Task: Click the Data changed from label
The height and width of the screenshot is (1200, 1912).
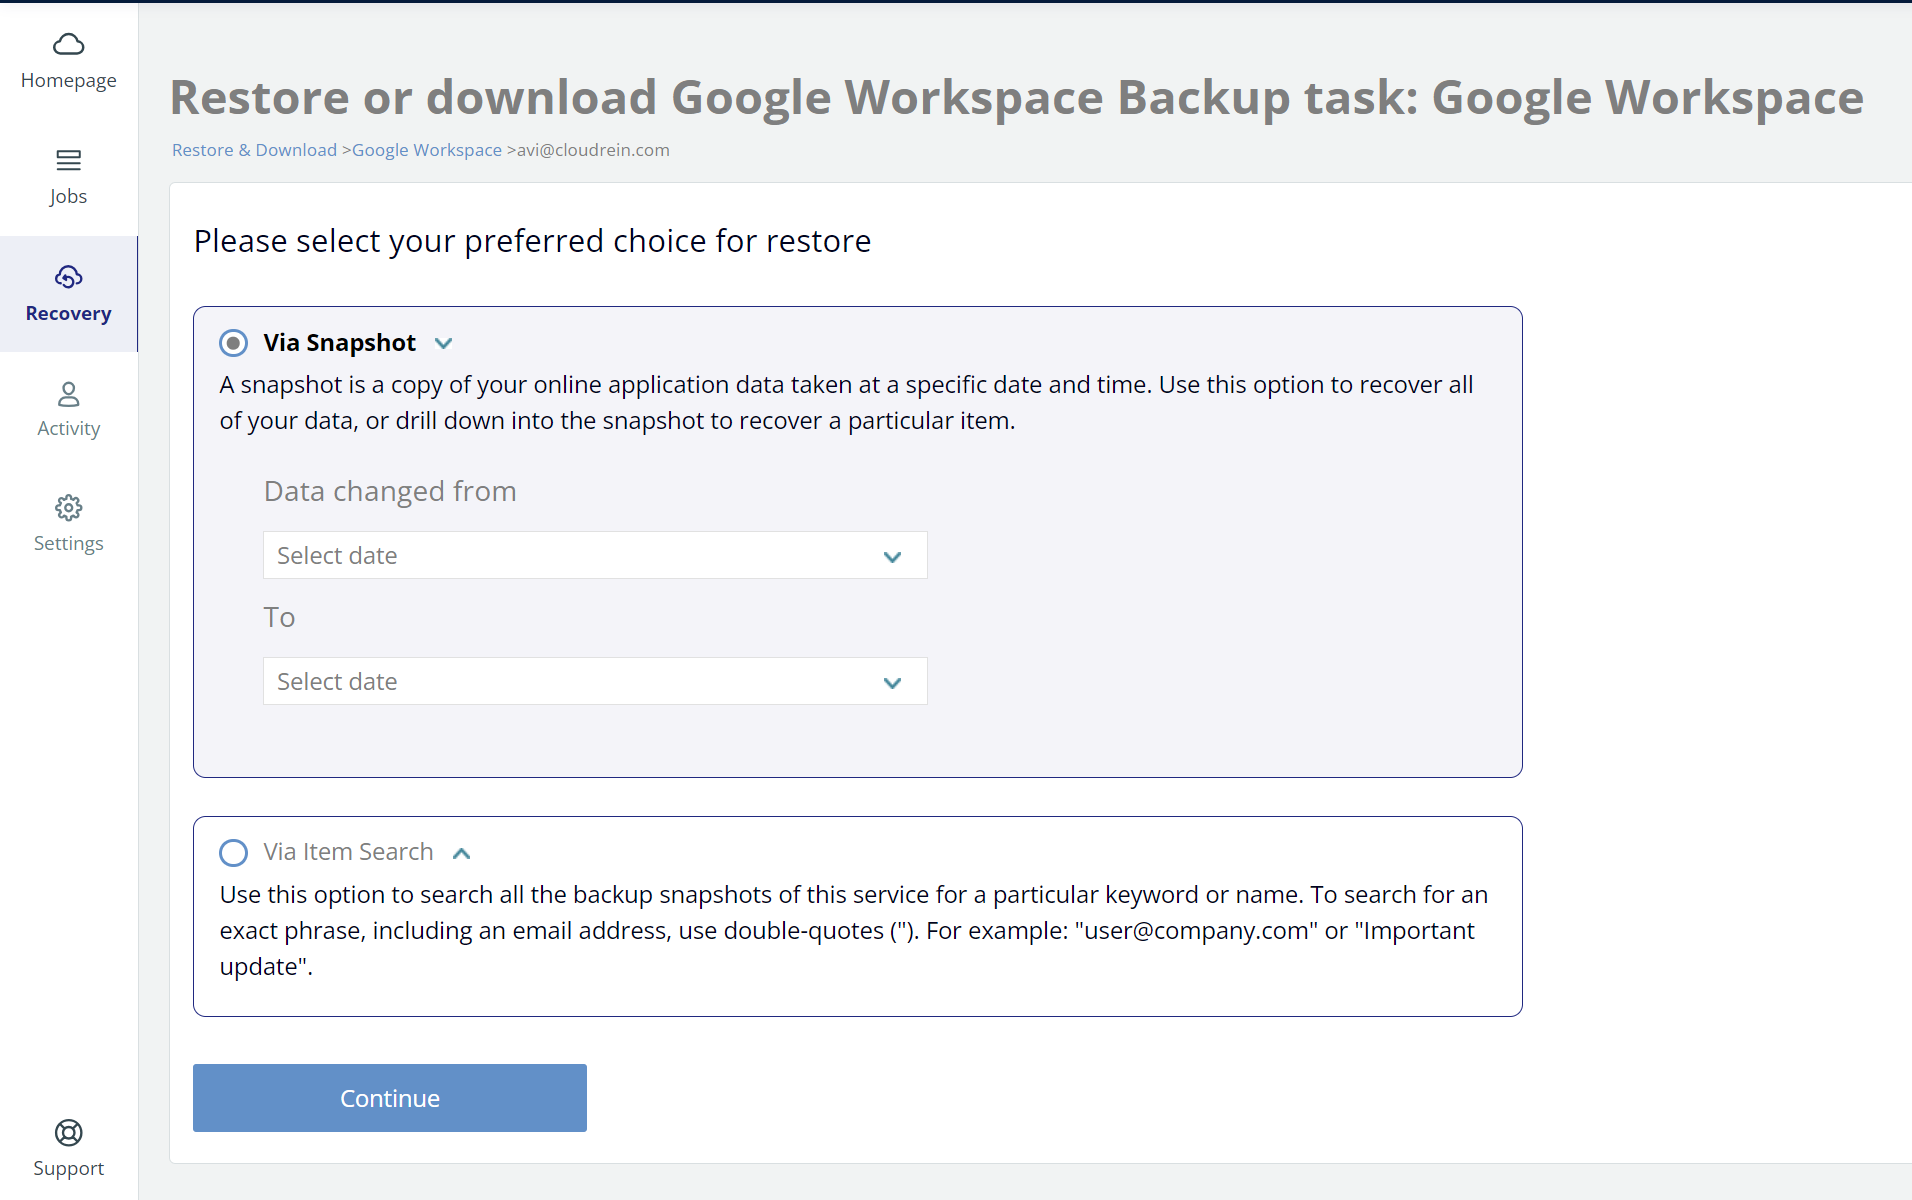Action: (390, 491)
